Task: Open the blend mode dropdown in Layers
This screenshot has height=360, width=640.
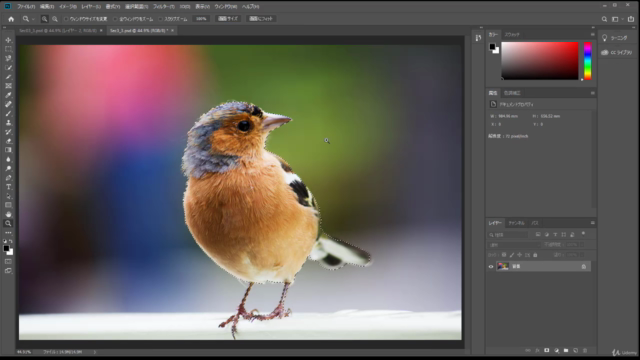Action: coord(514,245)
